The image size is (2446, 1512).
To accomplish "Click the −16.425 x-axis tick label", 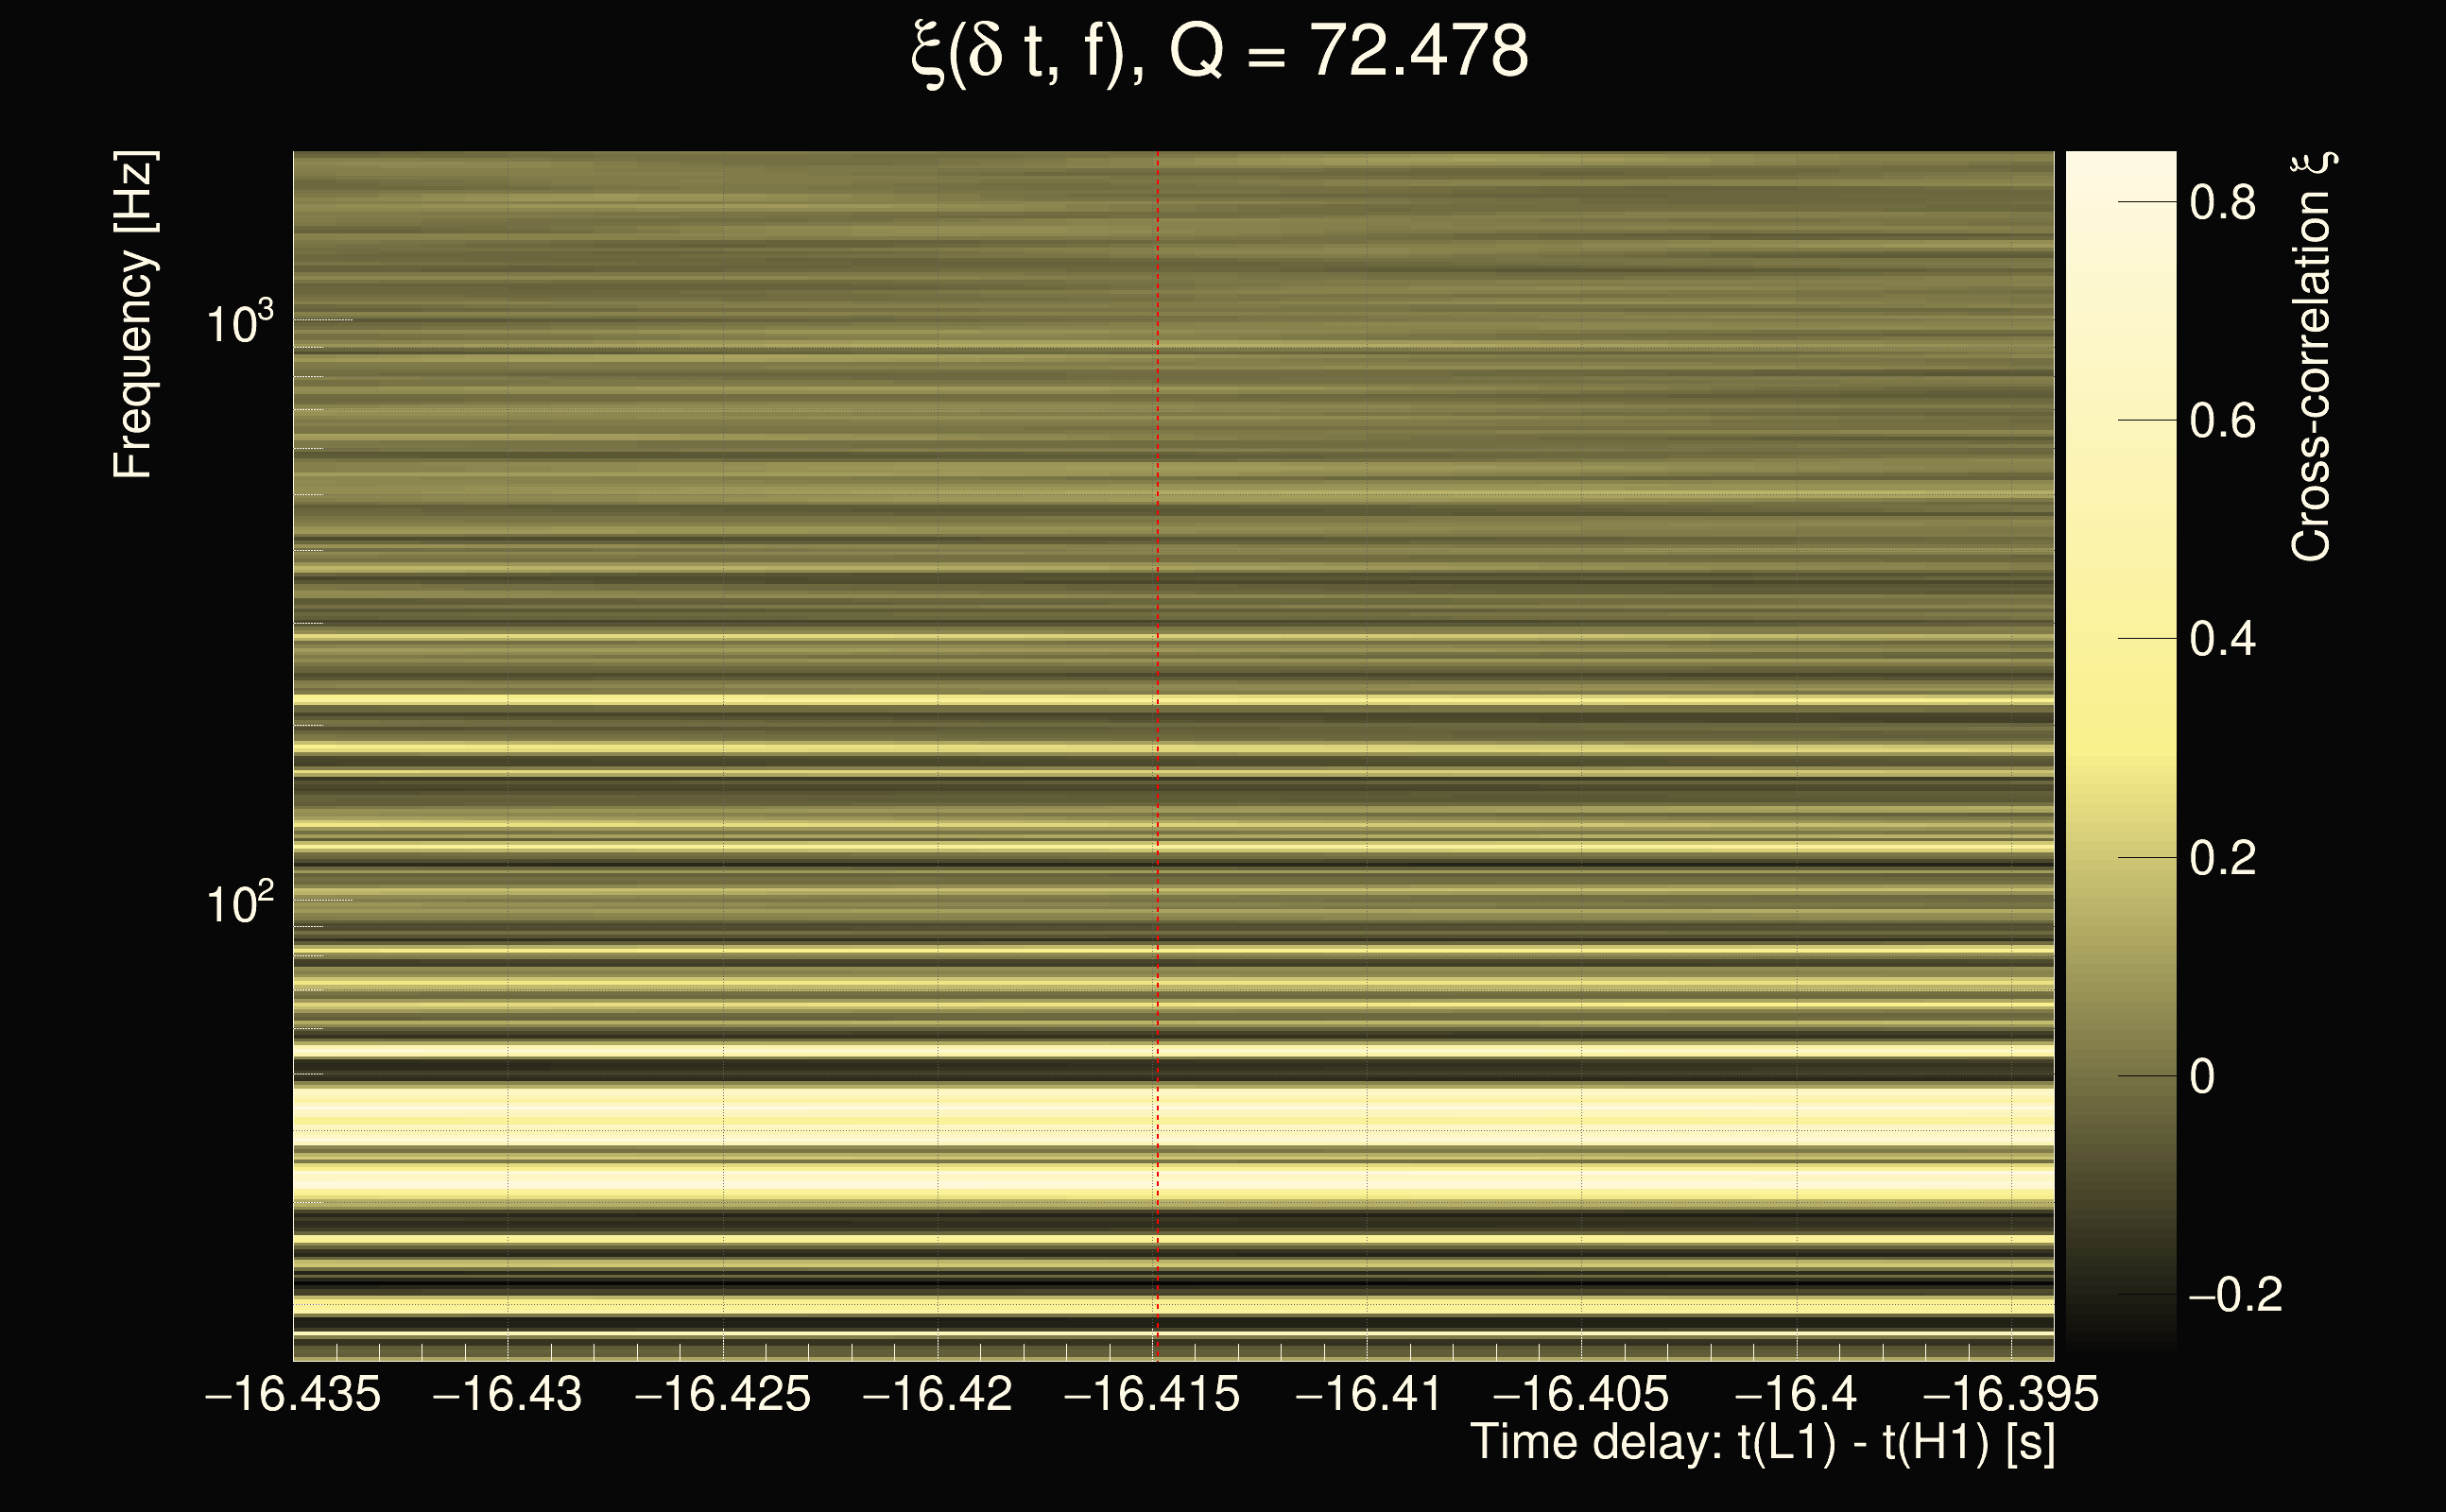I will tap(722, 1394).
